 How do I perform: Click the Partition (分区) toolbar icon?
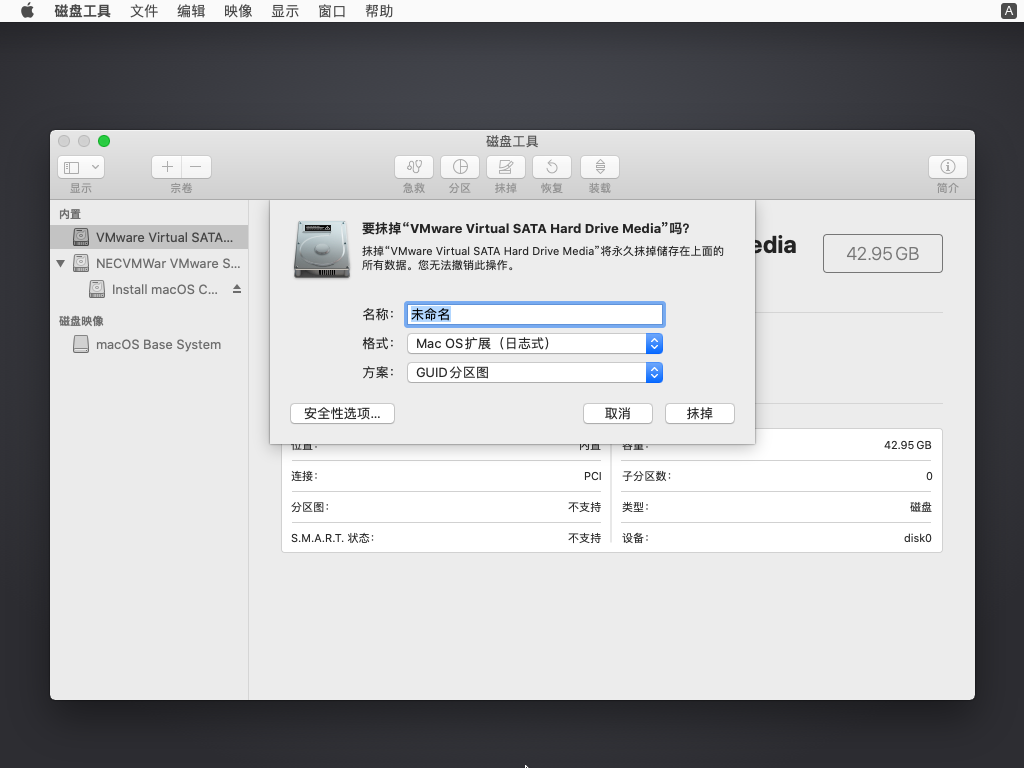coord(460,167)
